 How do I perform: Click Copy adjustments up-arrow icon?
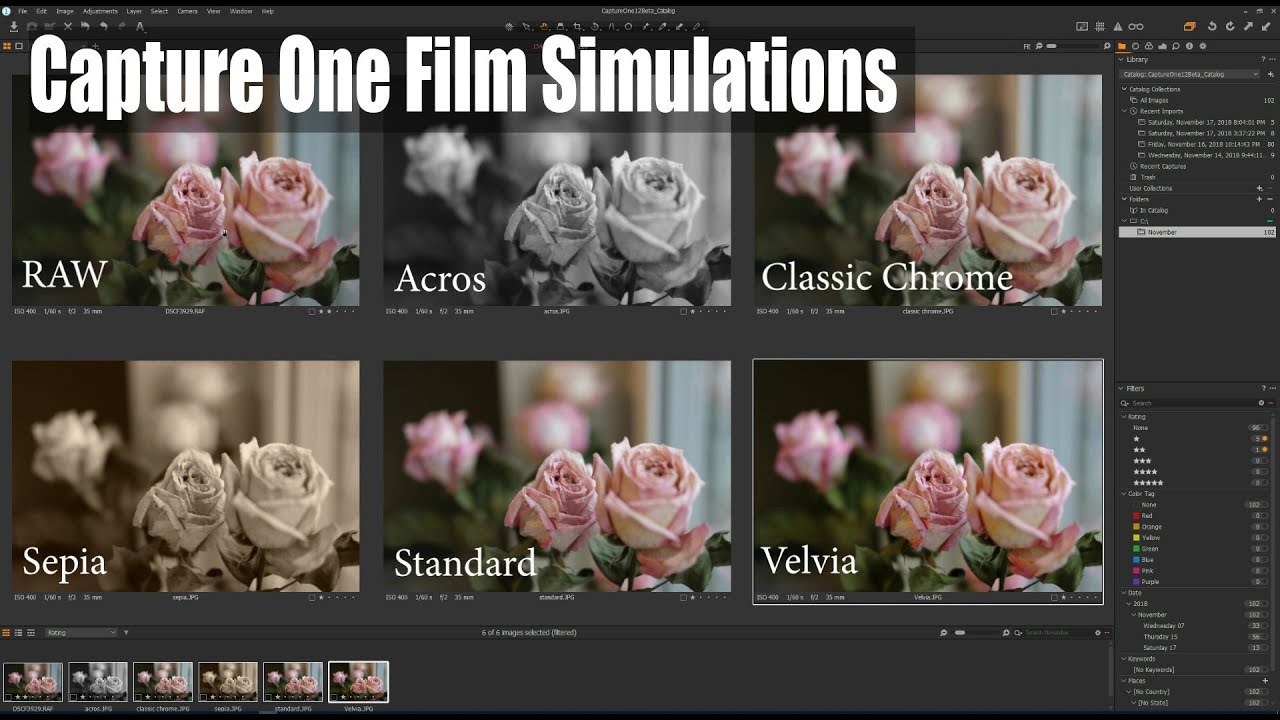[1248, 26]
